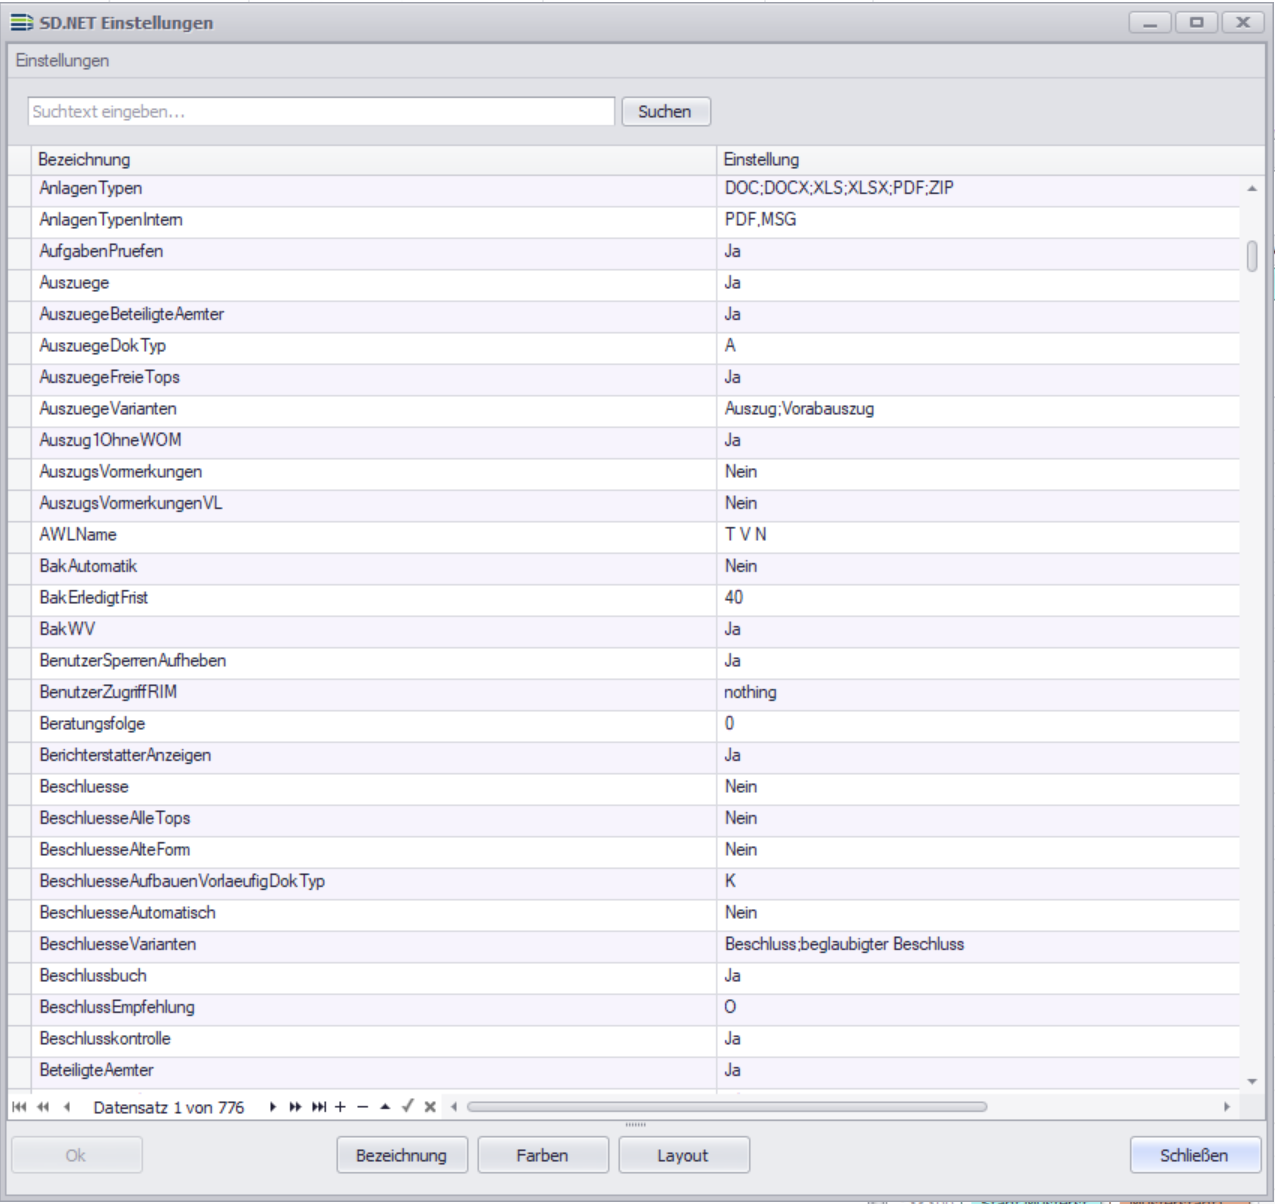Image resolution: width=1275 pixels, height=1204 pixels.
Task: Skip to next page of records
Action: tap(295, 1107)
